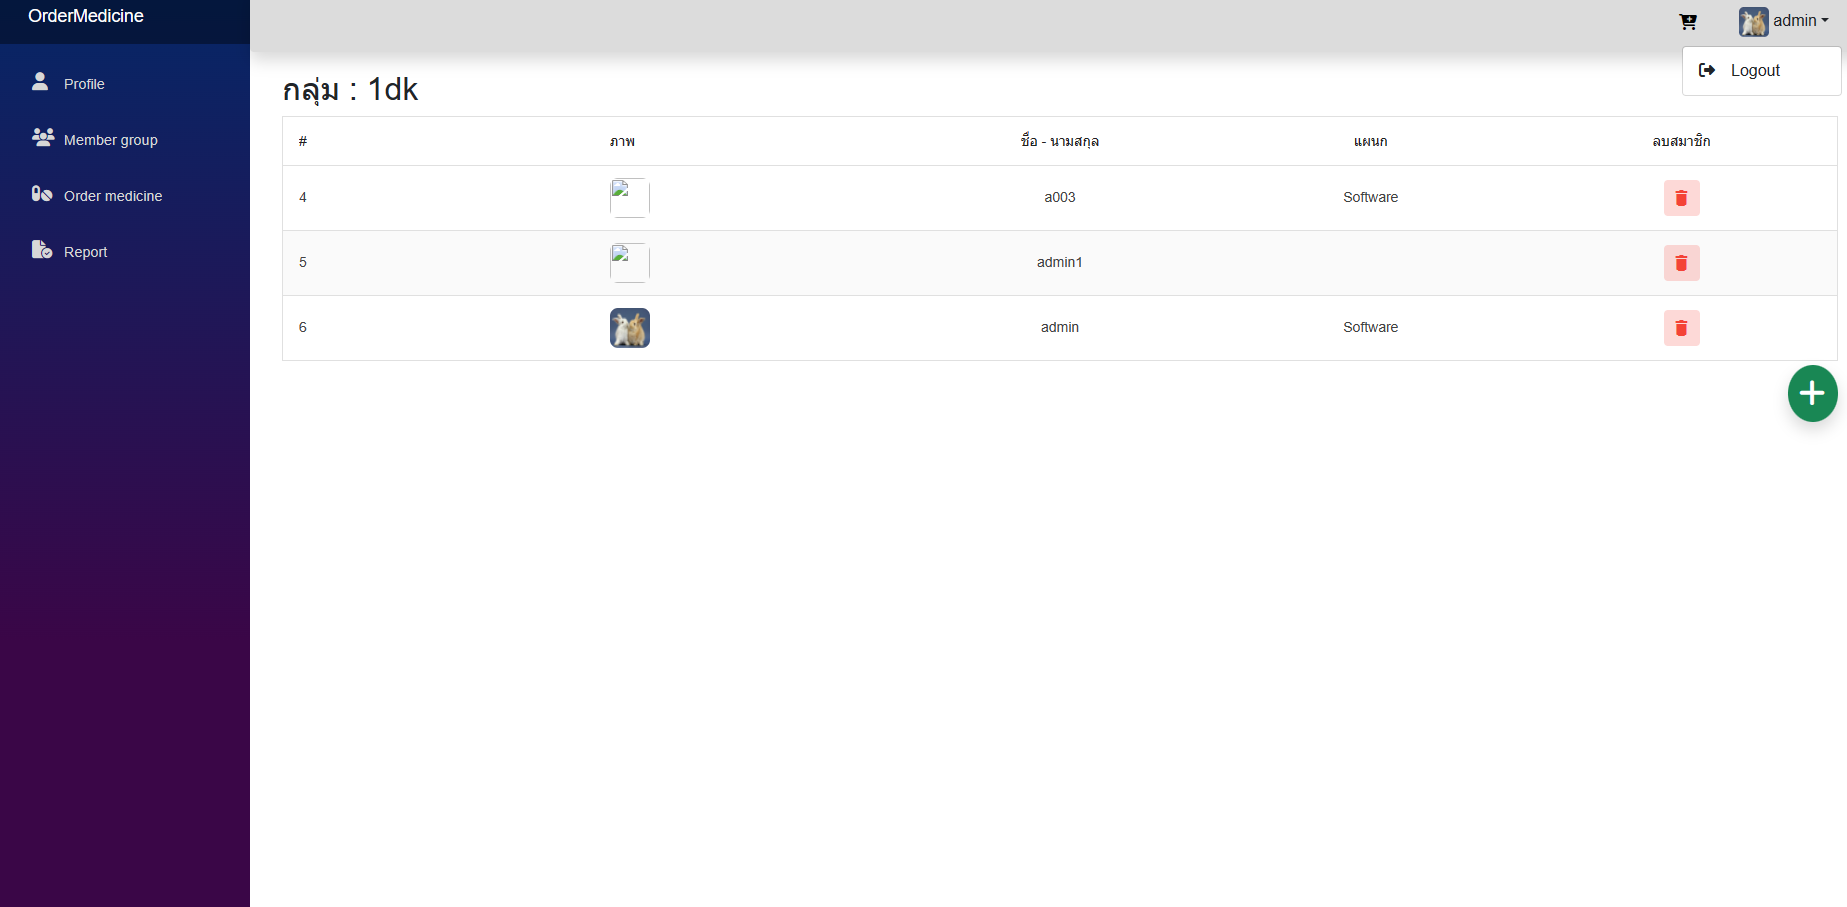Click the ชื่อ - นามสกุล column header
The image size is (1847, 907).
(1060, 141)
